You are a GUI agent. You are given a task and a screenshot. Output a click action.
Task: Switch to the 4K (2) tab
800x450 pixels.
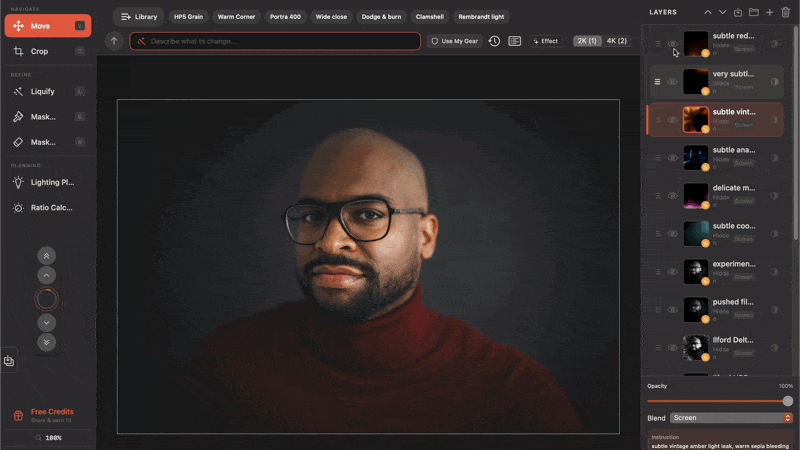pyautogui.click(x=616, y=41)
